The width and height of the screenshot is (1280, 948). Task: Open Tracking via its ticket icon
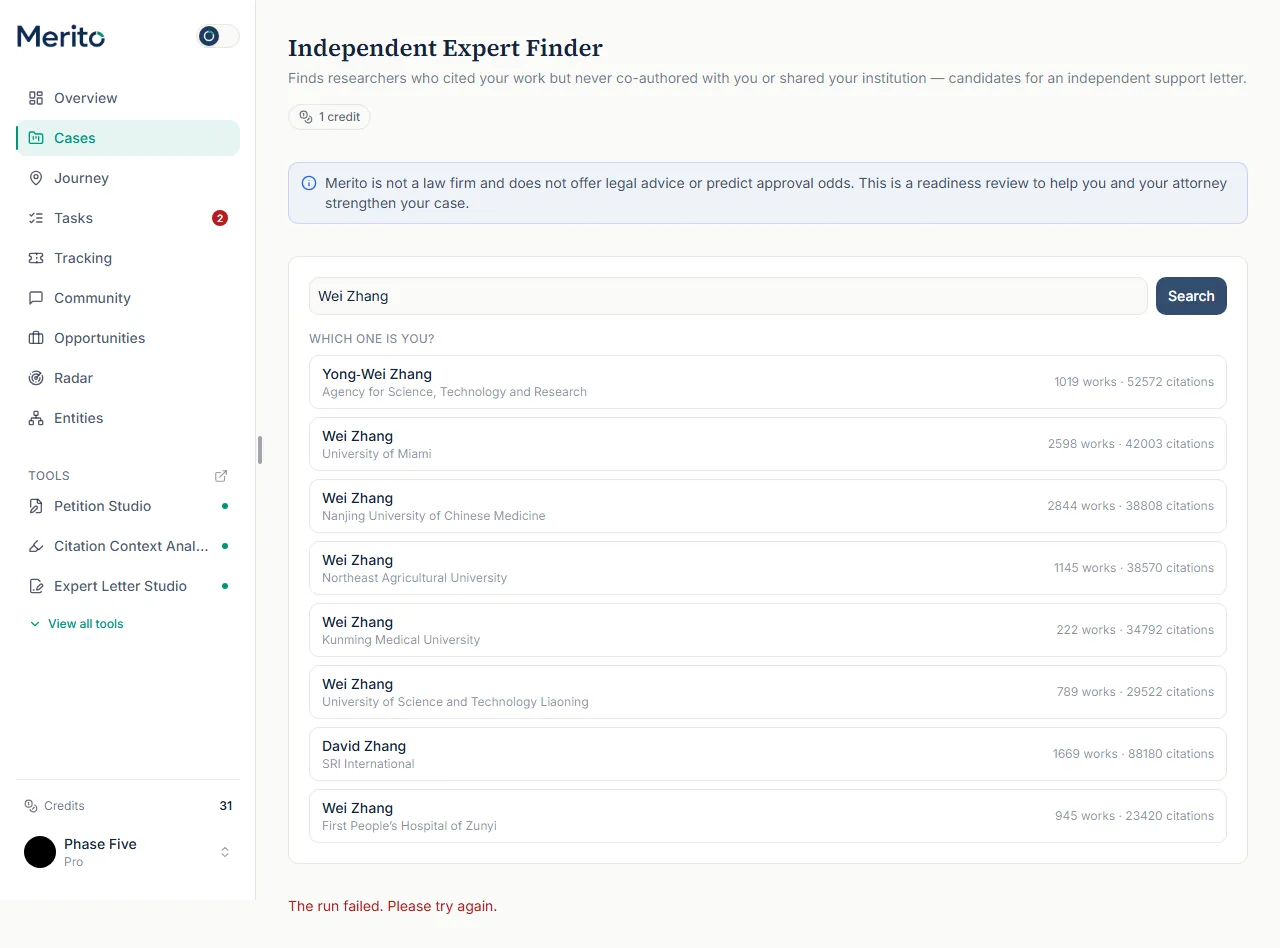tap(36, 258)
